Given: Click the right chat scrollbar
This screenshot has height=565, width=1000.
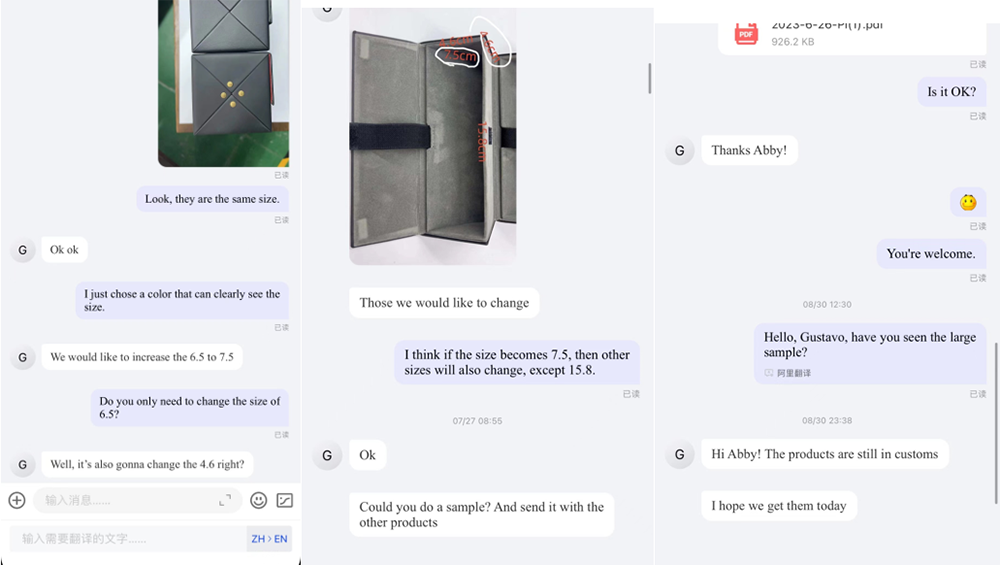Looking at the screenshot, I should pos(996,423).
